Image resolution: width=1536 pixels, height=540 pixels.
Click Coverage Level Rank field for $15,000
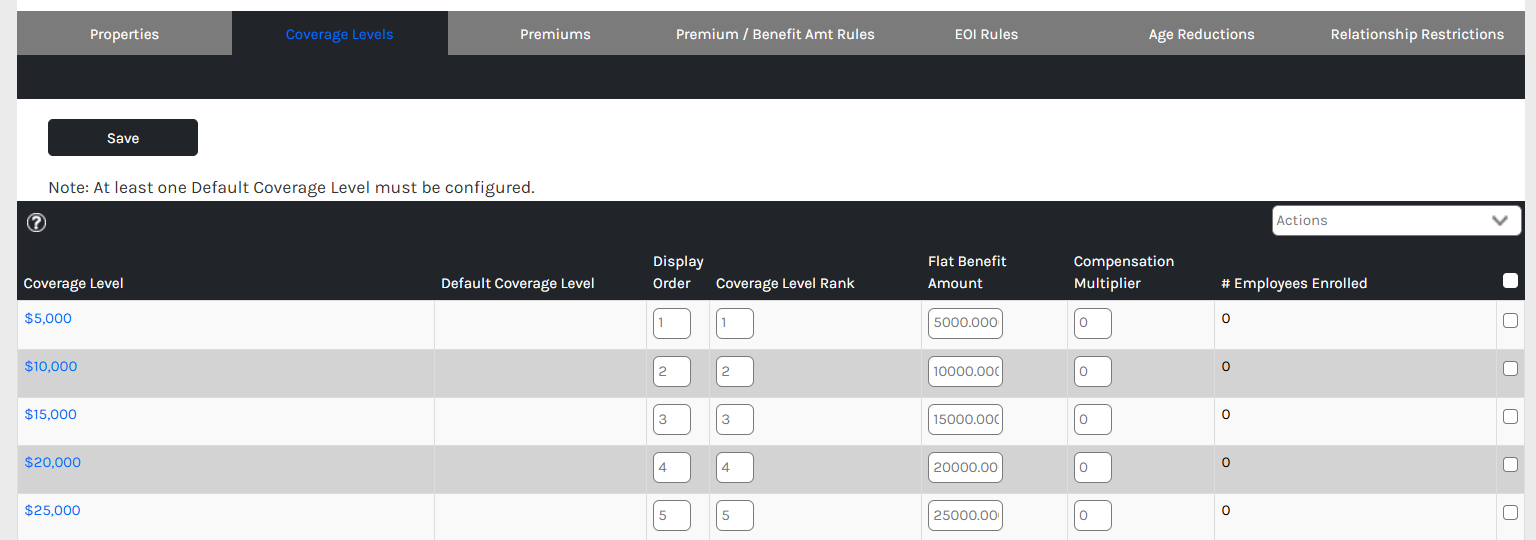point(735,420)
